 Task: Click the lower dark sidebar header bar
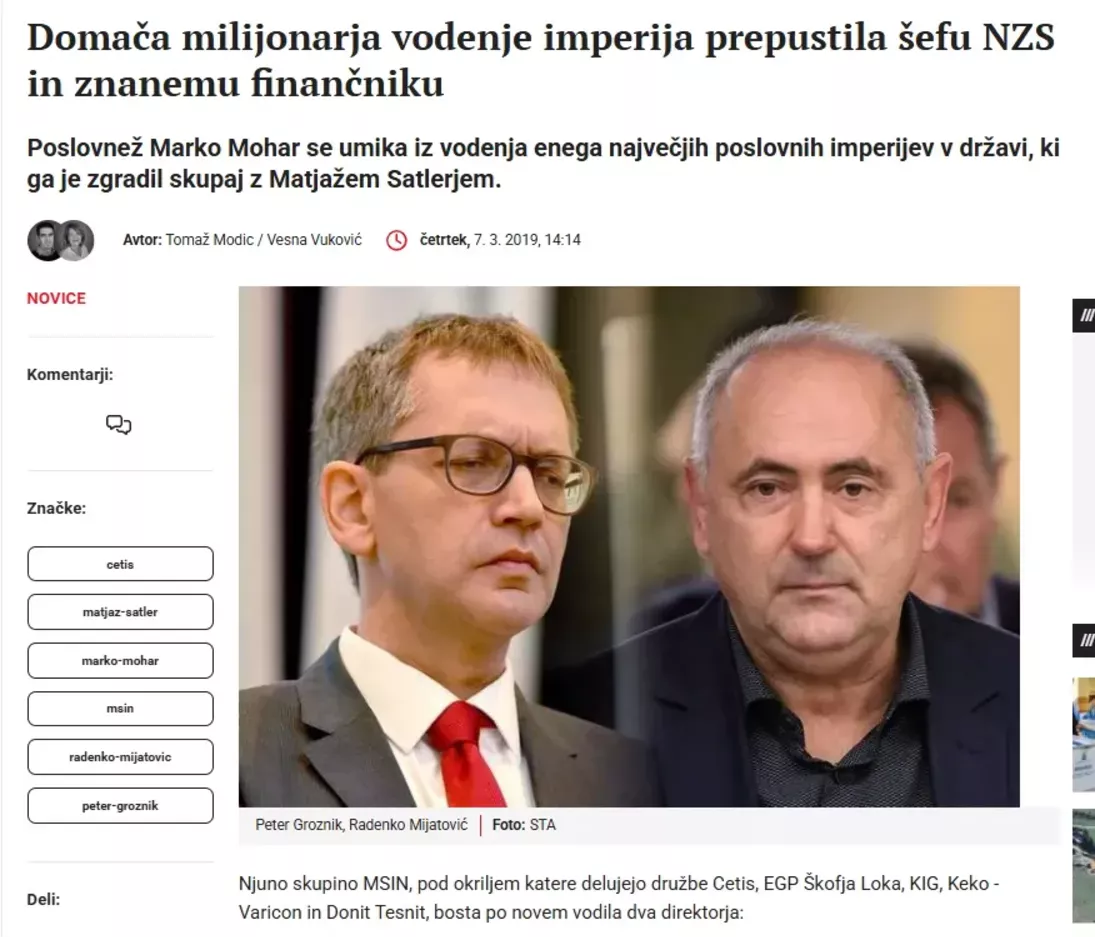click(1084, 640)
